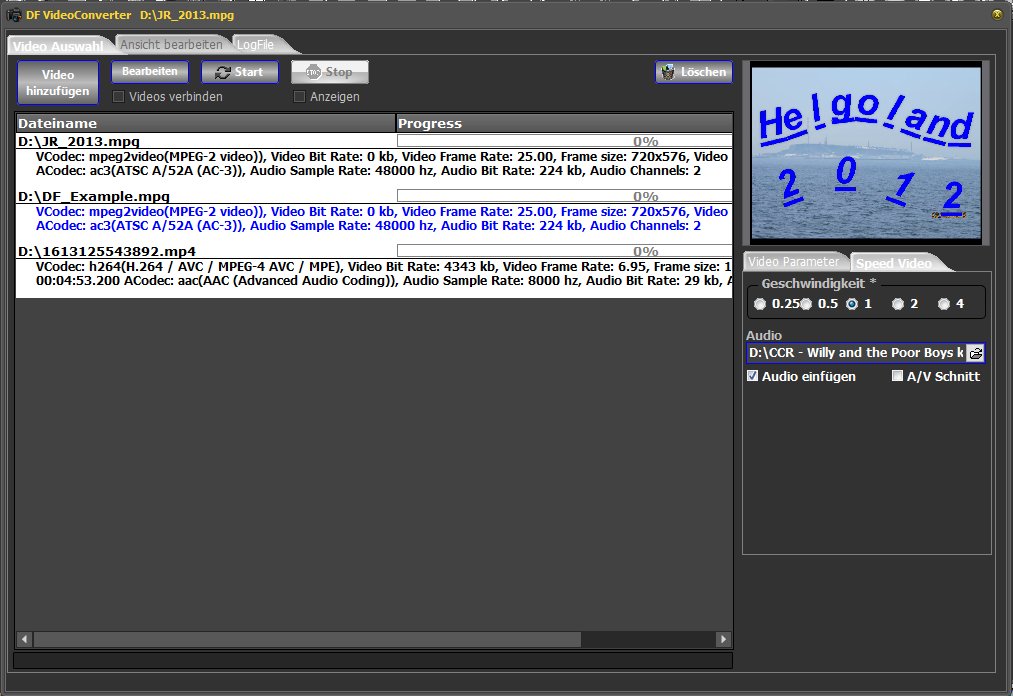Viewport: 1013px width, 696px height.
Task: Click right arrow of horizontal scrollbar
Action: pyautogui.click(x=723, y=639)
